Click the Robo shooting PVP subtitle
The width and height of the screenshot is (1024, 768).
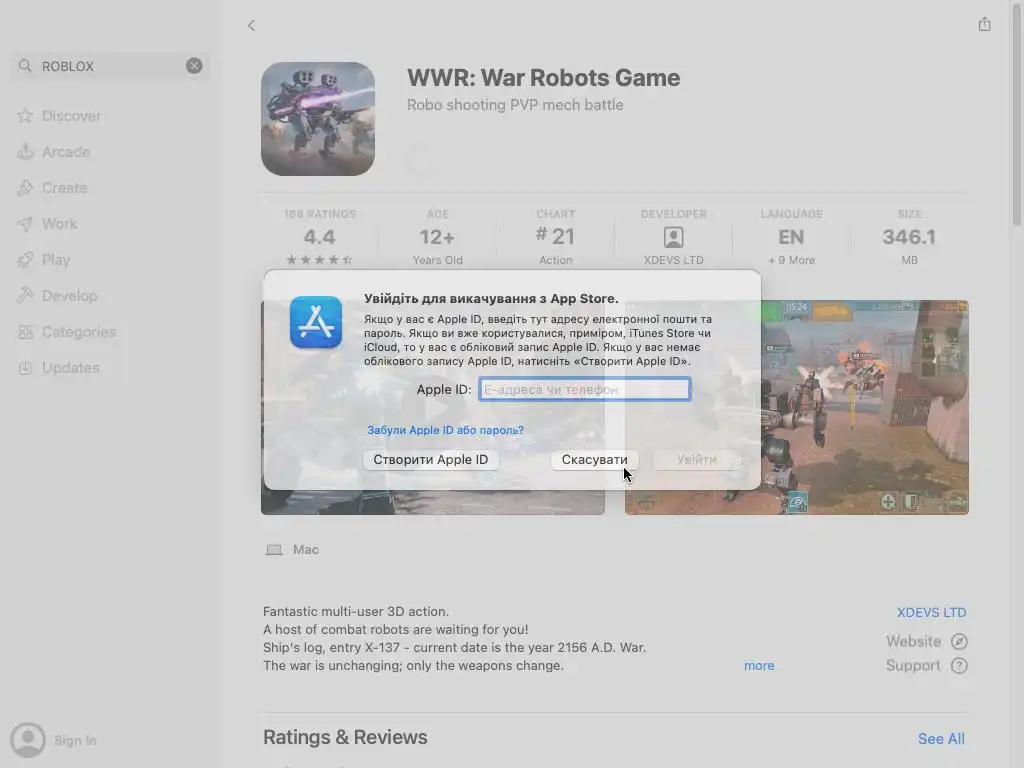tap(515, 104)
